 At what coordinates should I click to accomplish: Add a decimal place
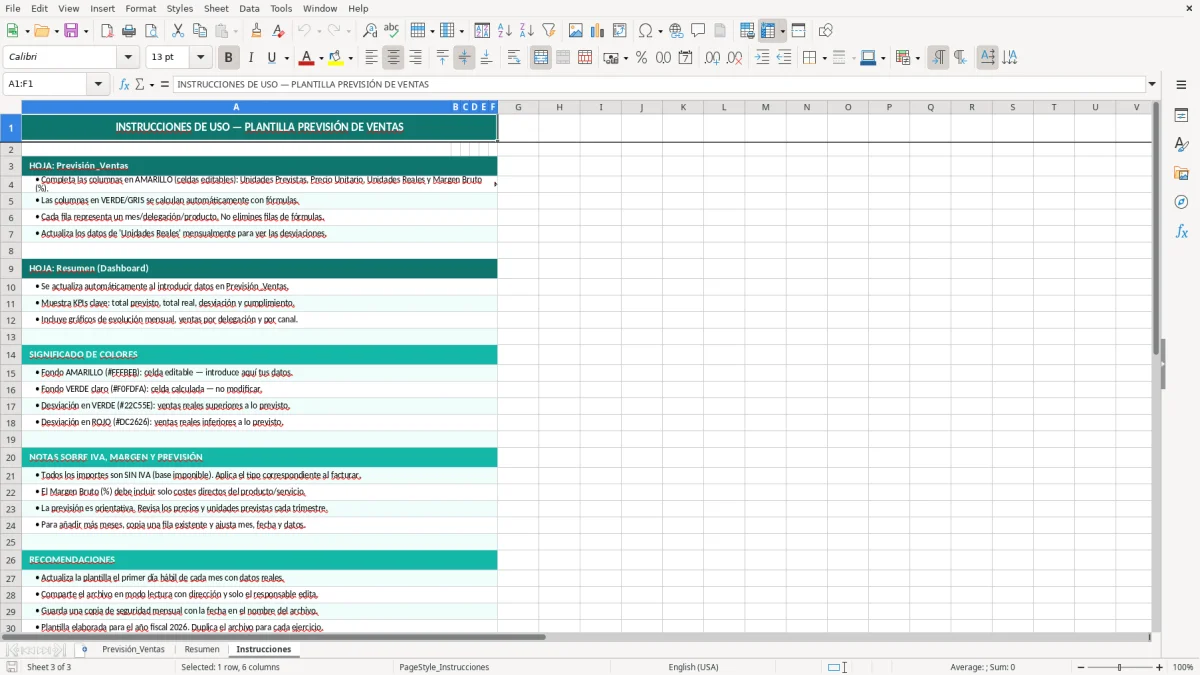[x=712, y=58]
